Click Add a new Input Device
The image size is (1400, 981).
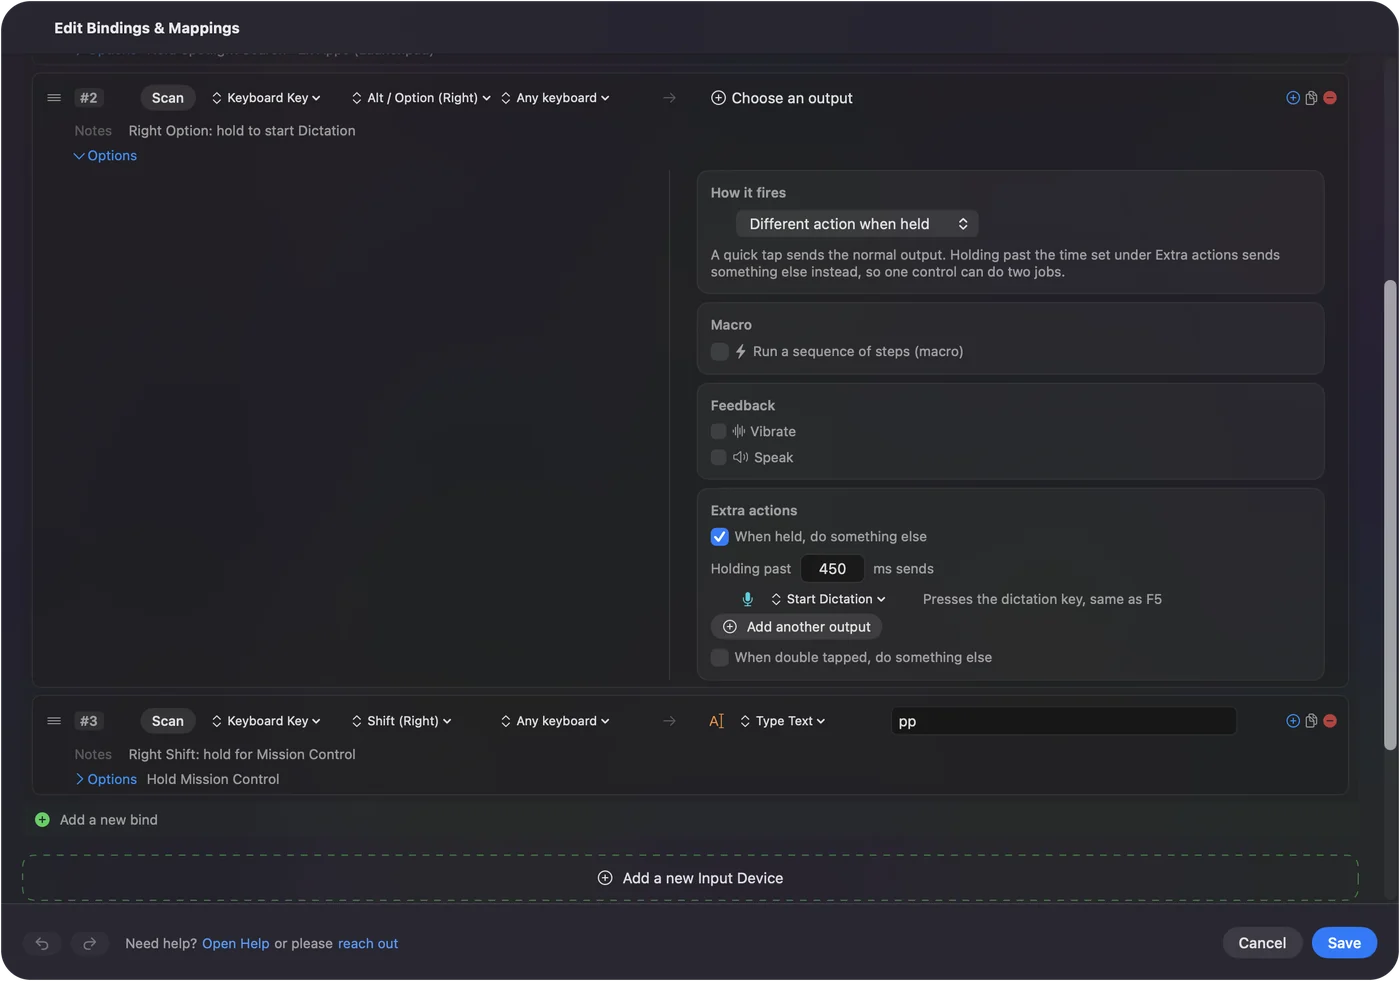pos(690,878)
